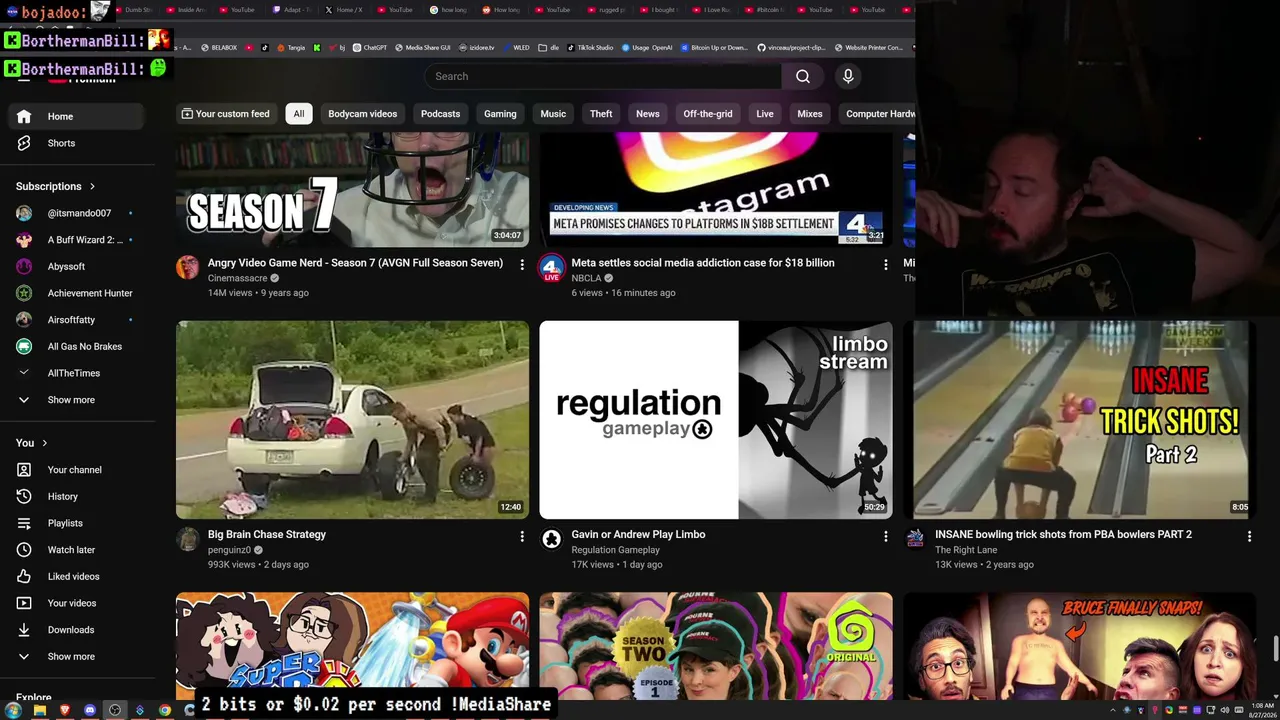Click the YouTube search field
Screen dimensions: 1280x720
pos(603,76)
